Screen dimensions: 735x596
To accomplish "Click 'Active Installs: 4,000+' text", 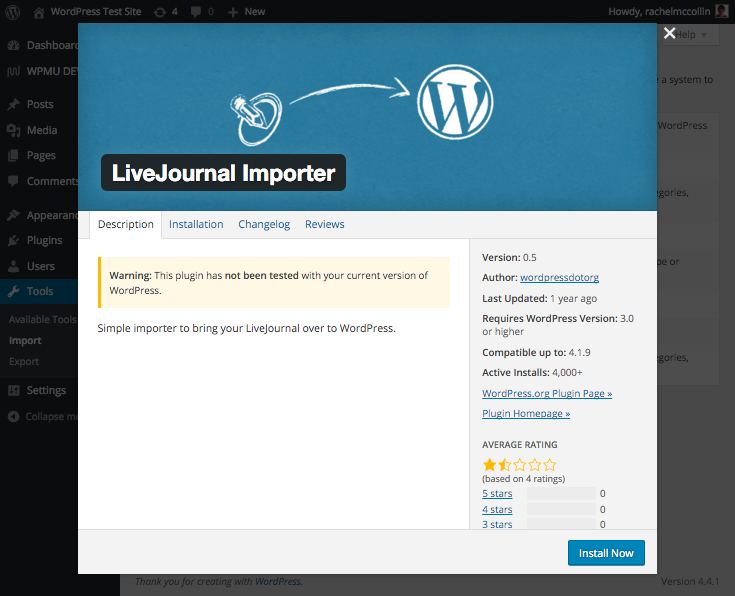I will pyautogui.click(x=532, y=373).
